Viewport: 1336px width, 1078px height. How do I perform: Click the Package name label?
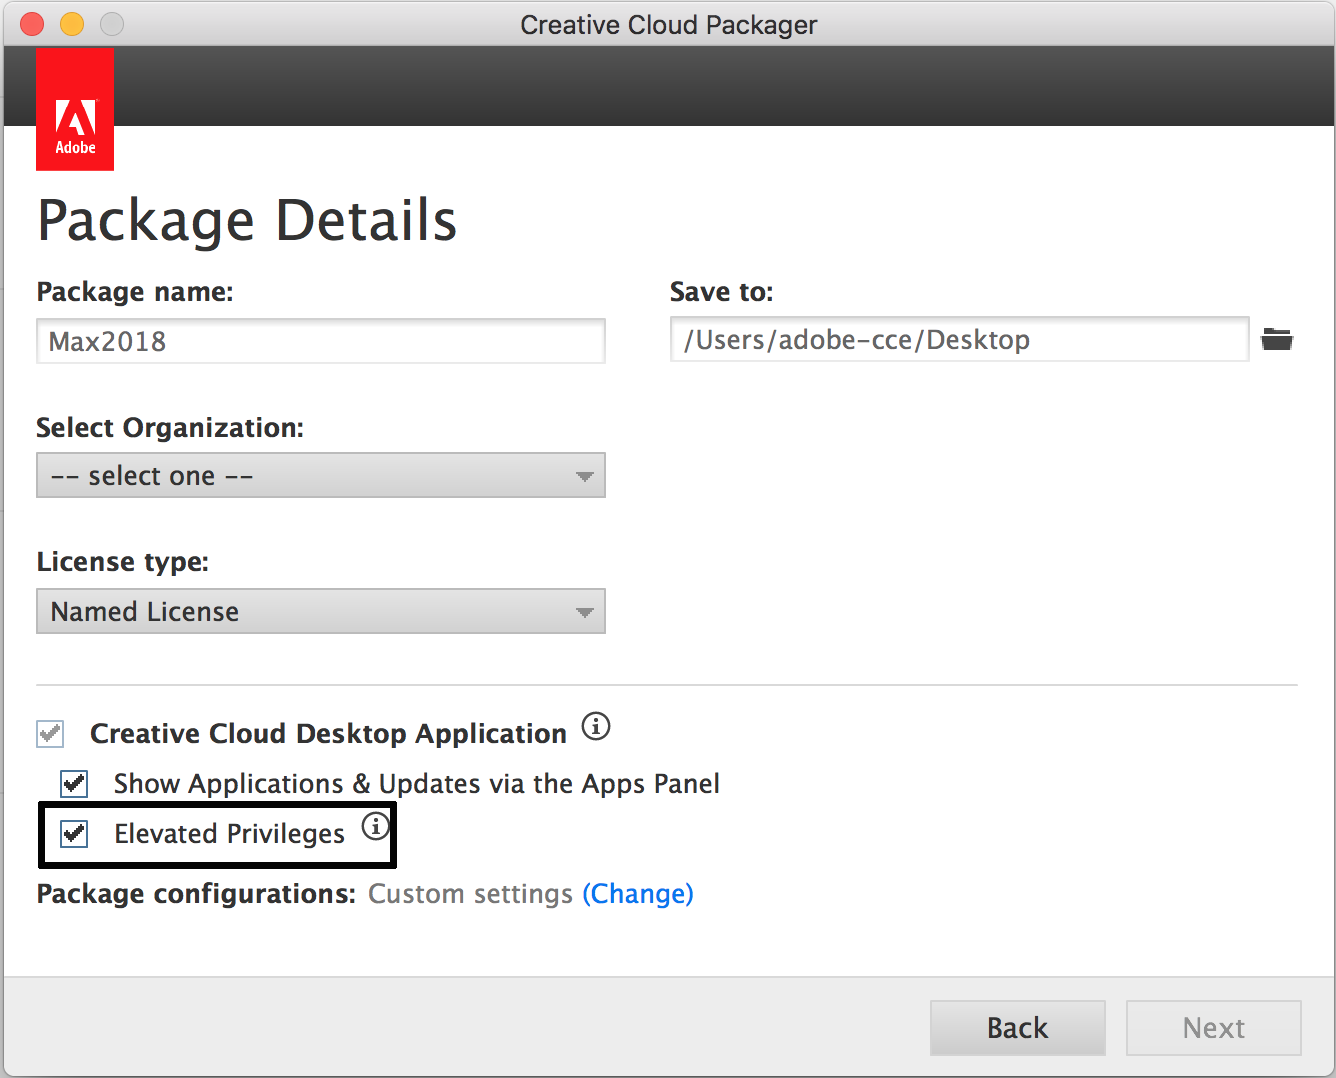point(135,292)
